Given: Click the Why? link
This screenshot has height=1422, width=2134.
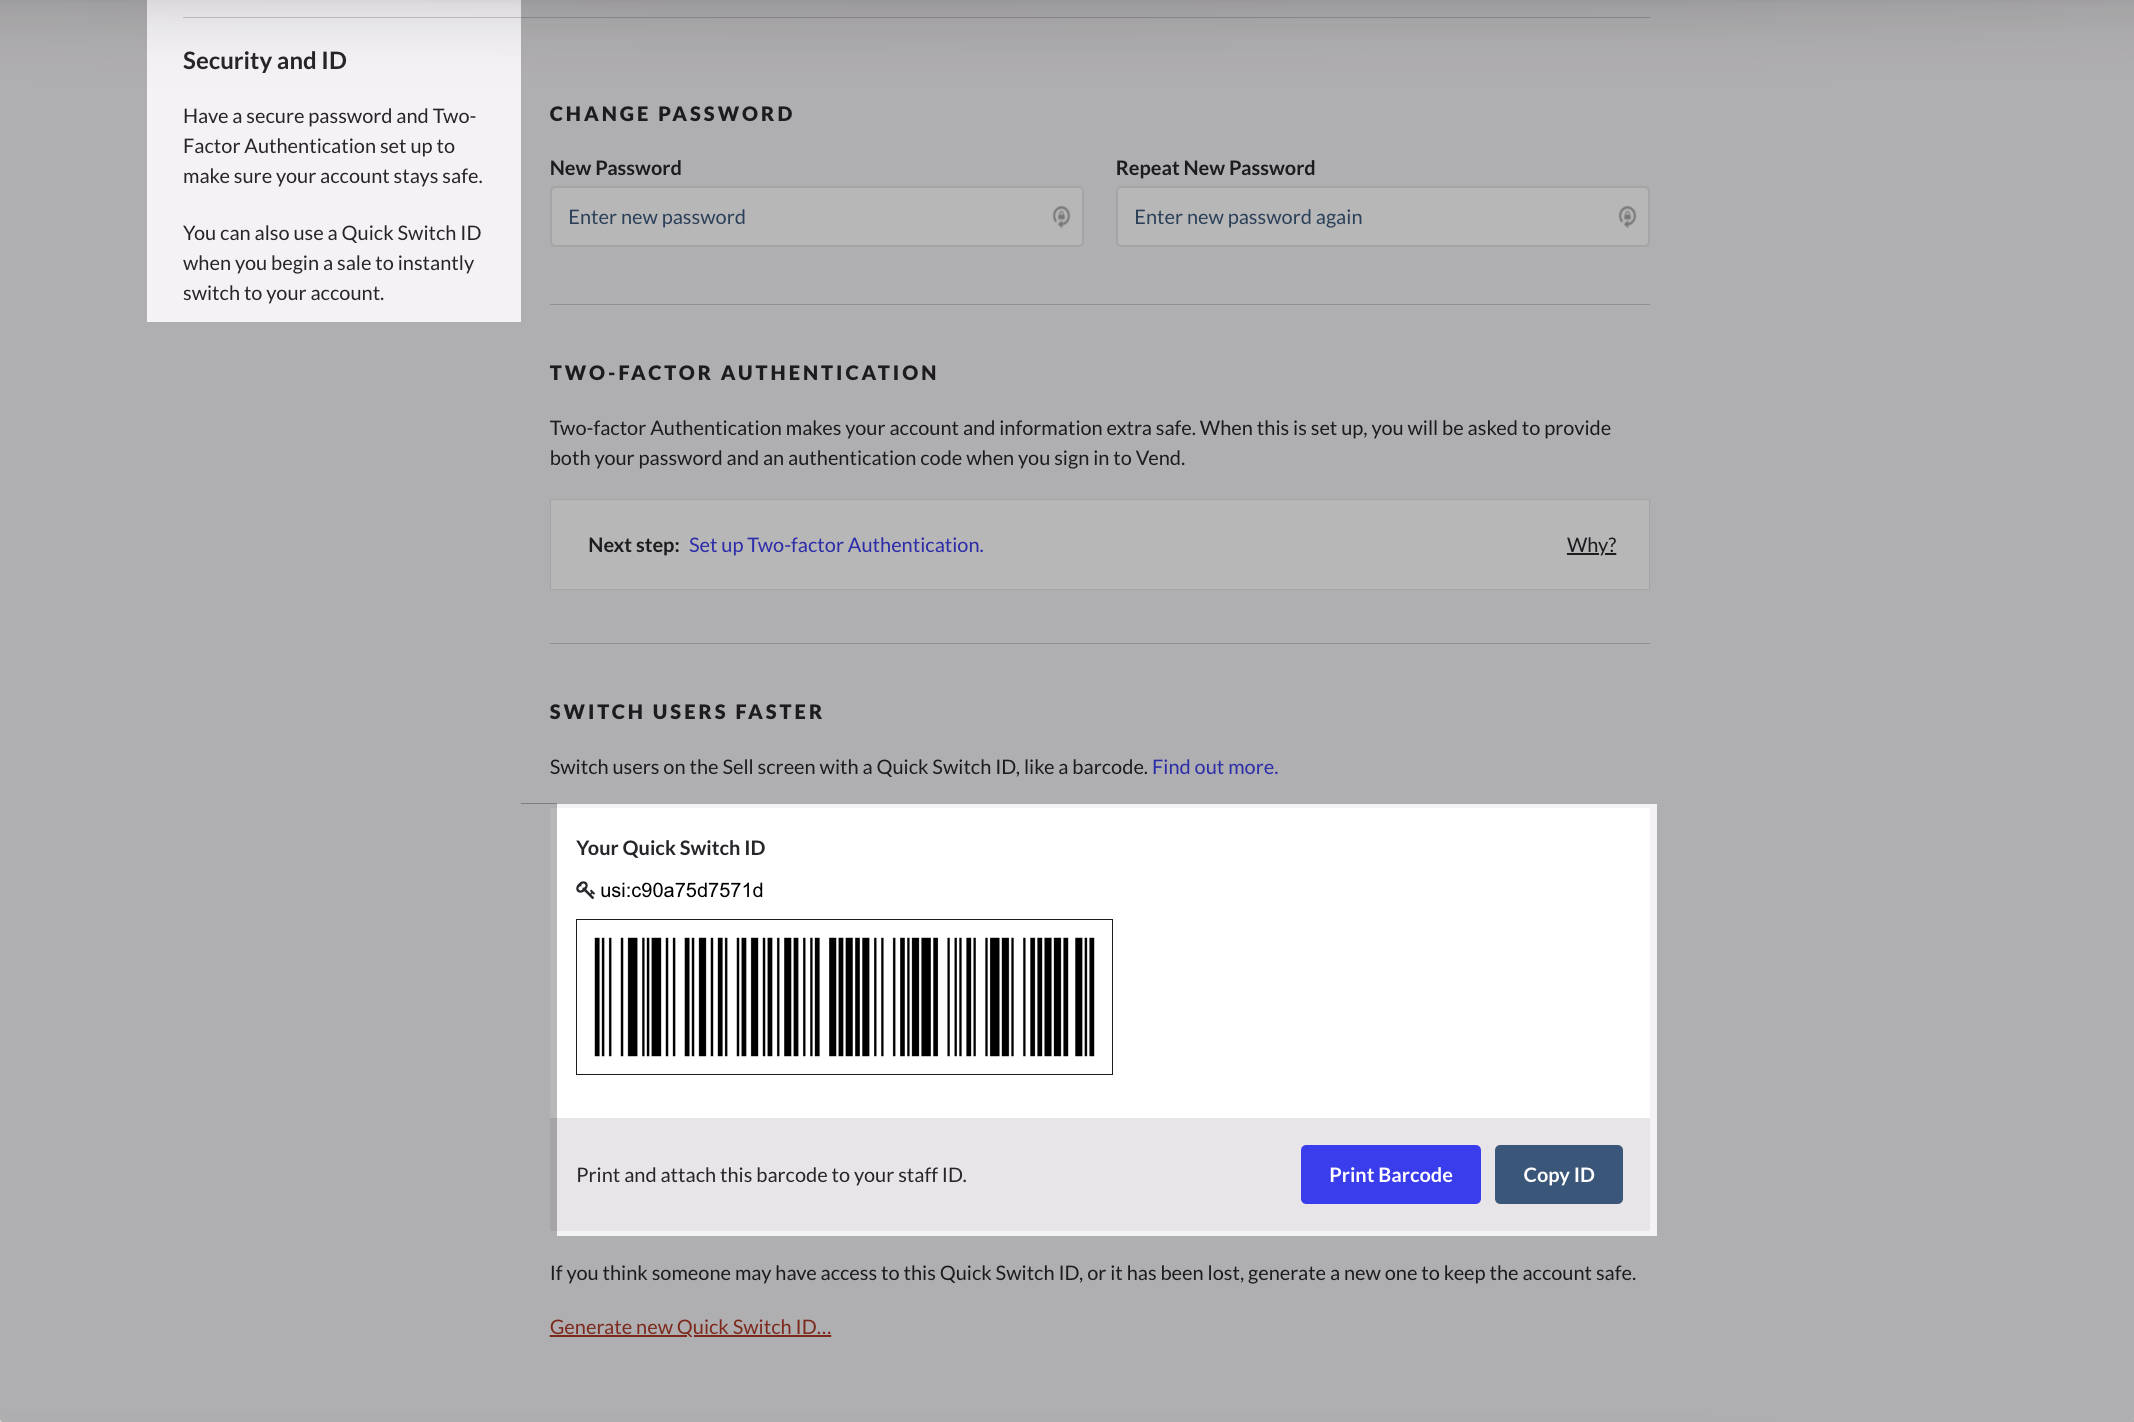Looking at the screenshot, I should pos(1591,545).
